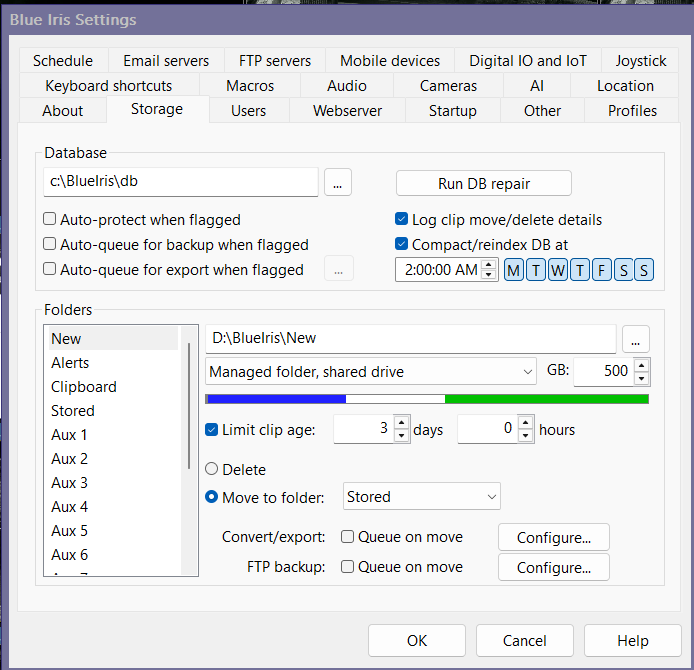Toggle the Friday day button for DB compact
The image size is (694, 670).
pyautogui.click(x=601, y=270)
